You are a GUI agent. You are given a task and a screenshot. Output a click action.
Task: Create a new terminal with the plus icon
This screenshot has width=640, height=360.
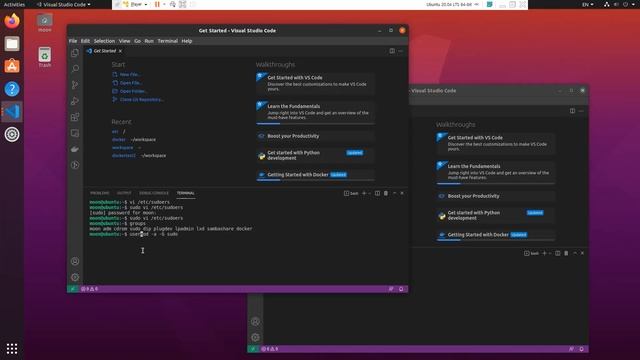[364, 193]
